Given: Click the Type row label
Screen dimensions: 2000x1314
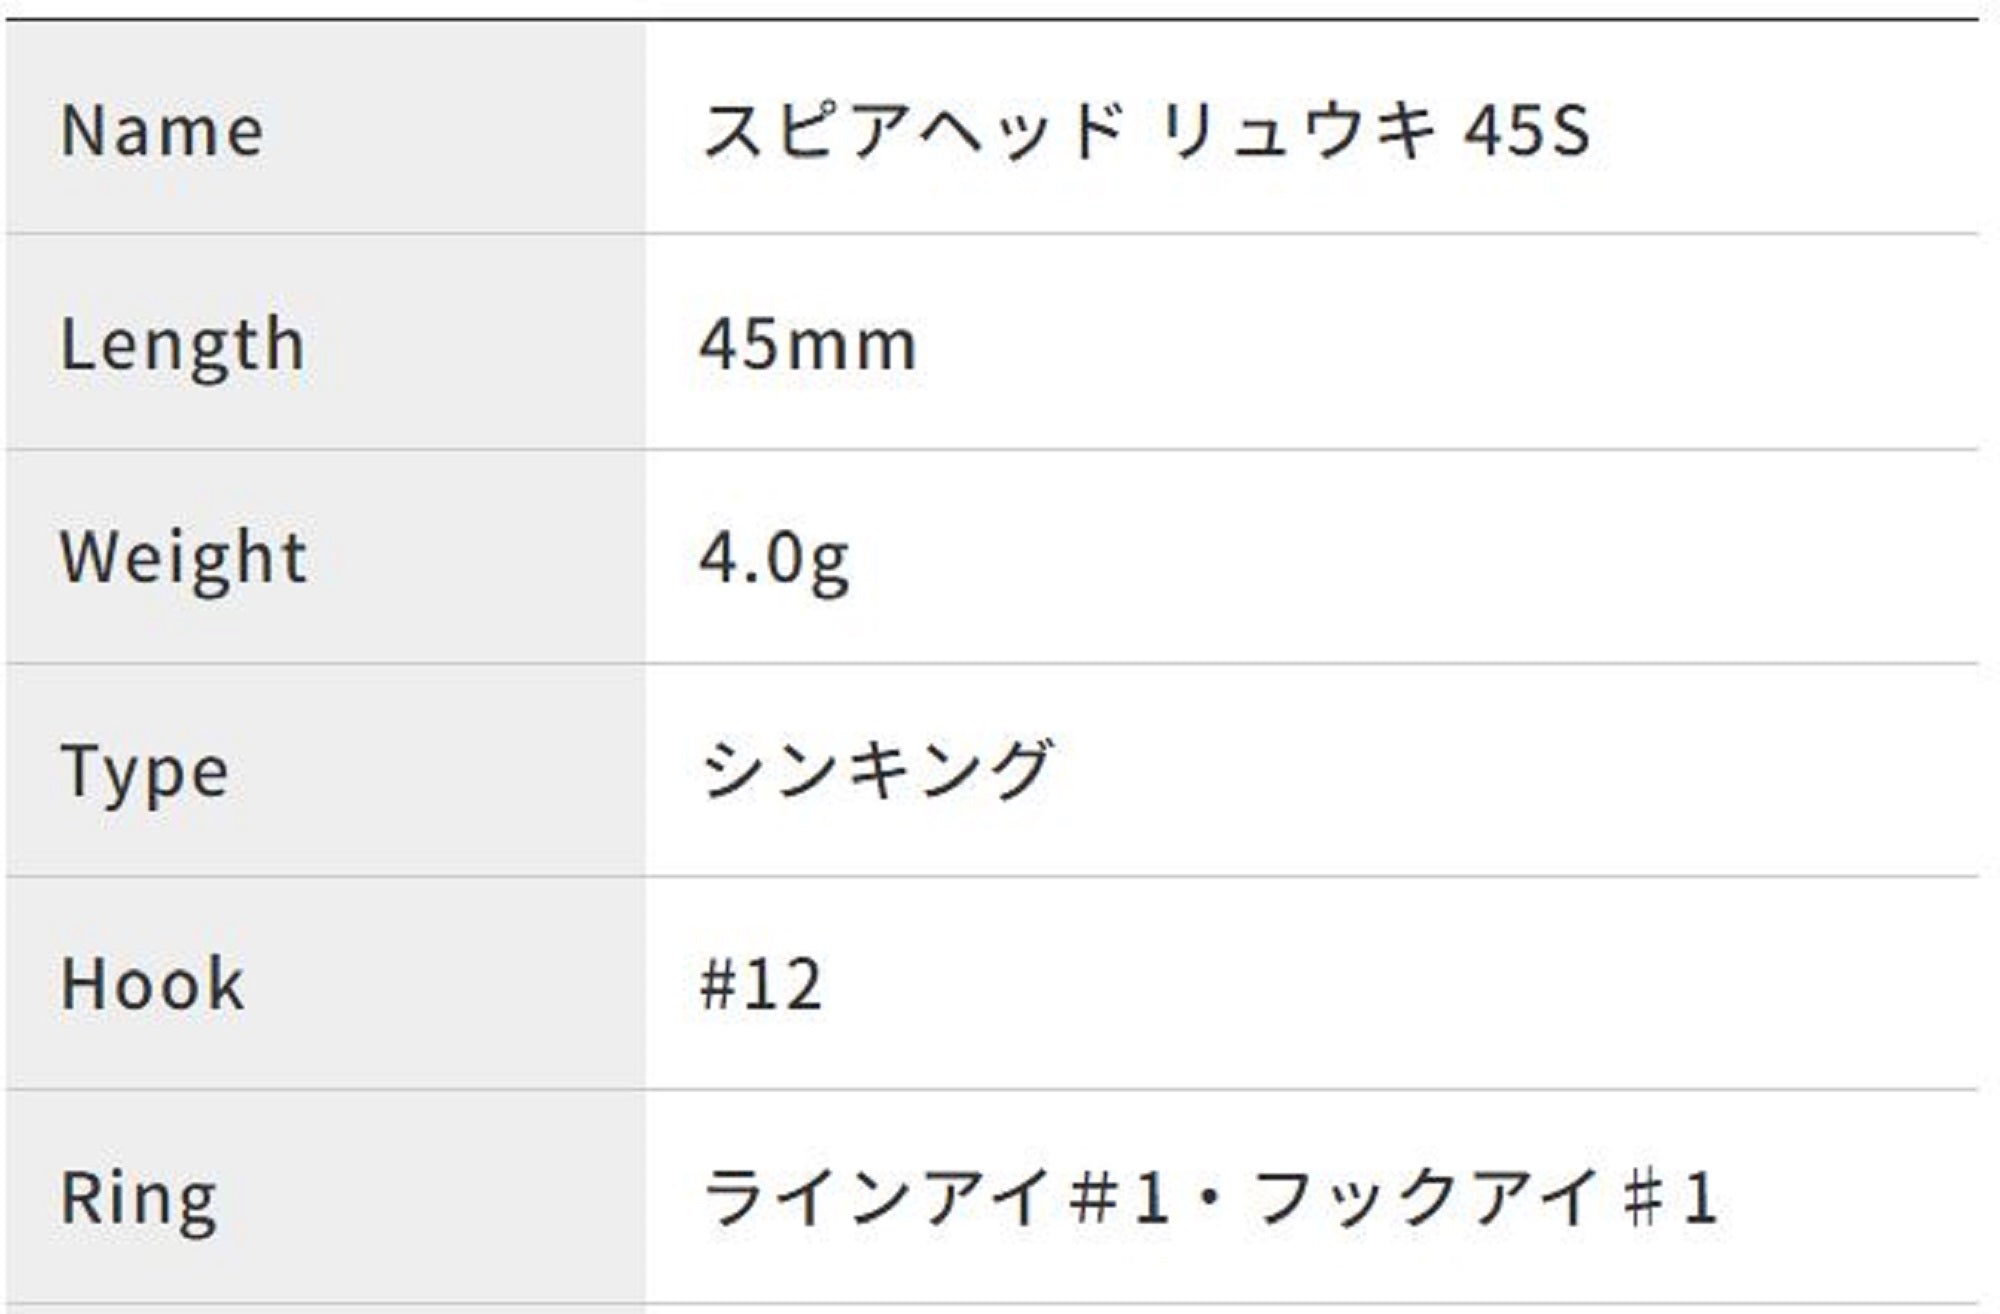Looking at the screenshot, I should [145, 772].
